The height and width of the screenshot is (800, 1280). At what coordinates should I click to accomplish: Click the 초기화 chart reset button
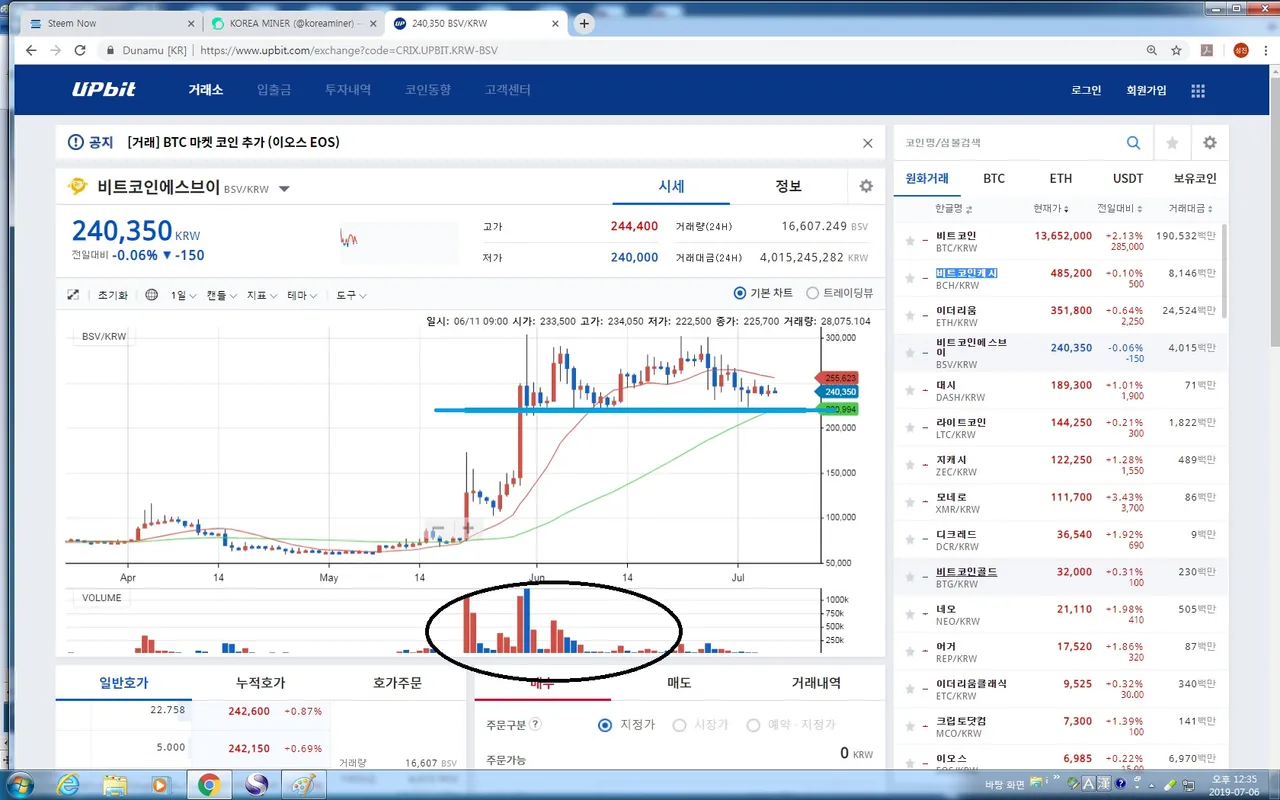(x=113, y=296)
